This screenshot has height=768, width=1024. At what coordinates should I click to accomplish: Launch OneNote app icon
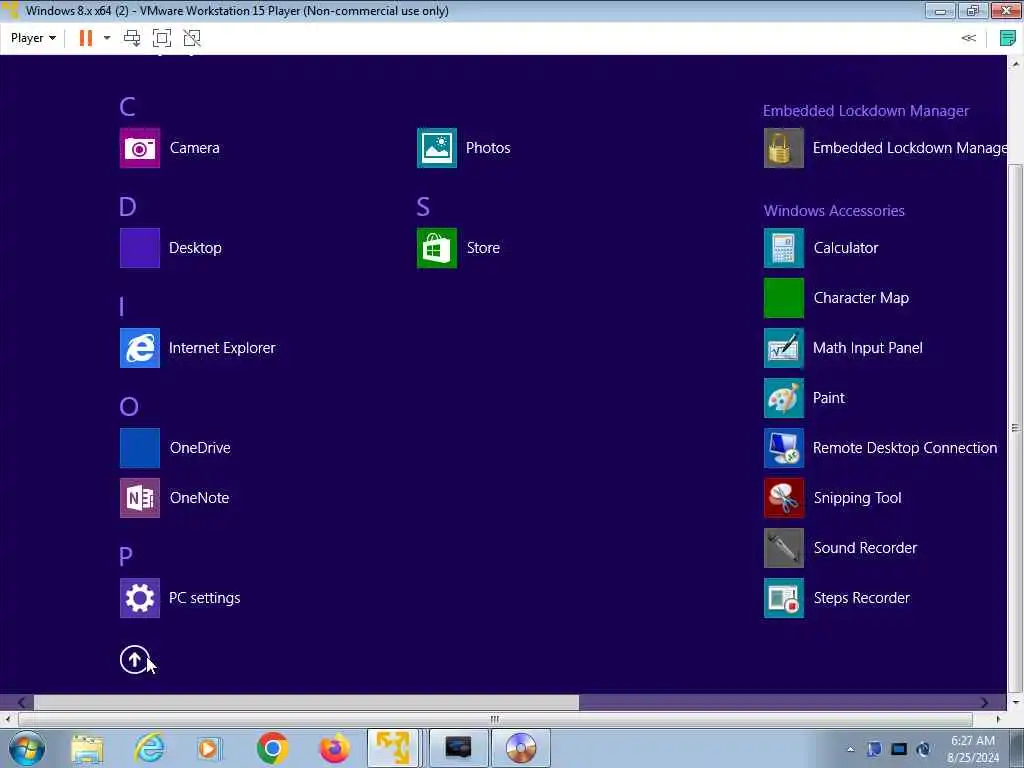[x=140, y=498]
